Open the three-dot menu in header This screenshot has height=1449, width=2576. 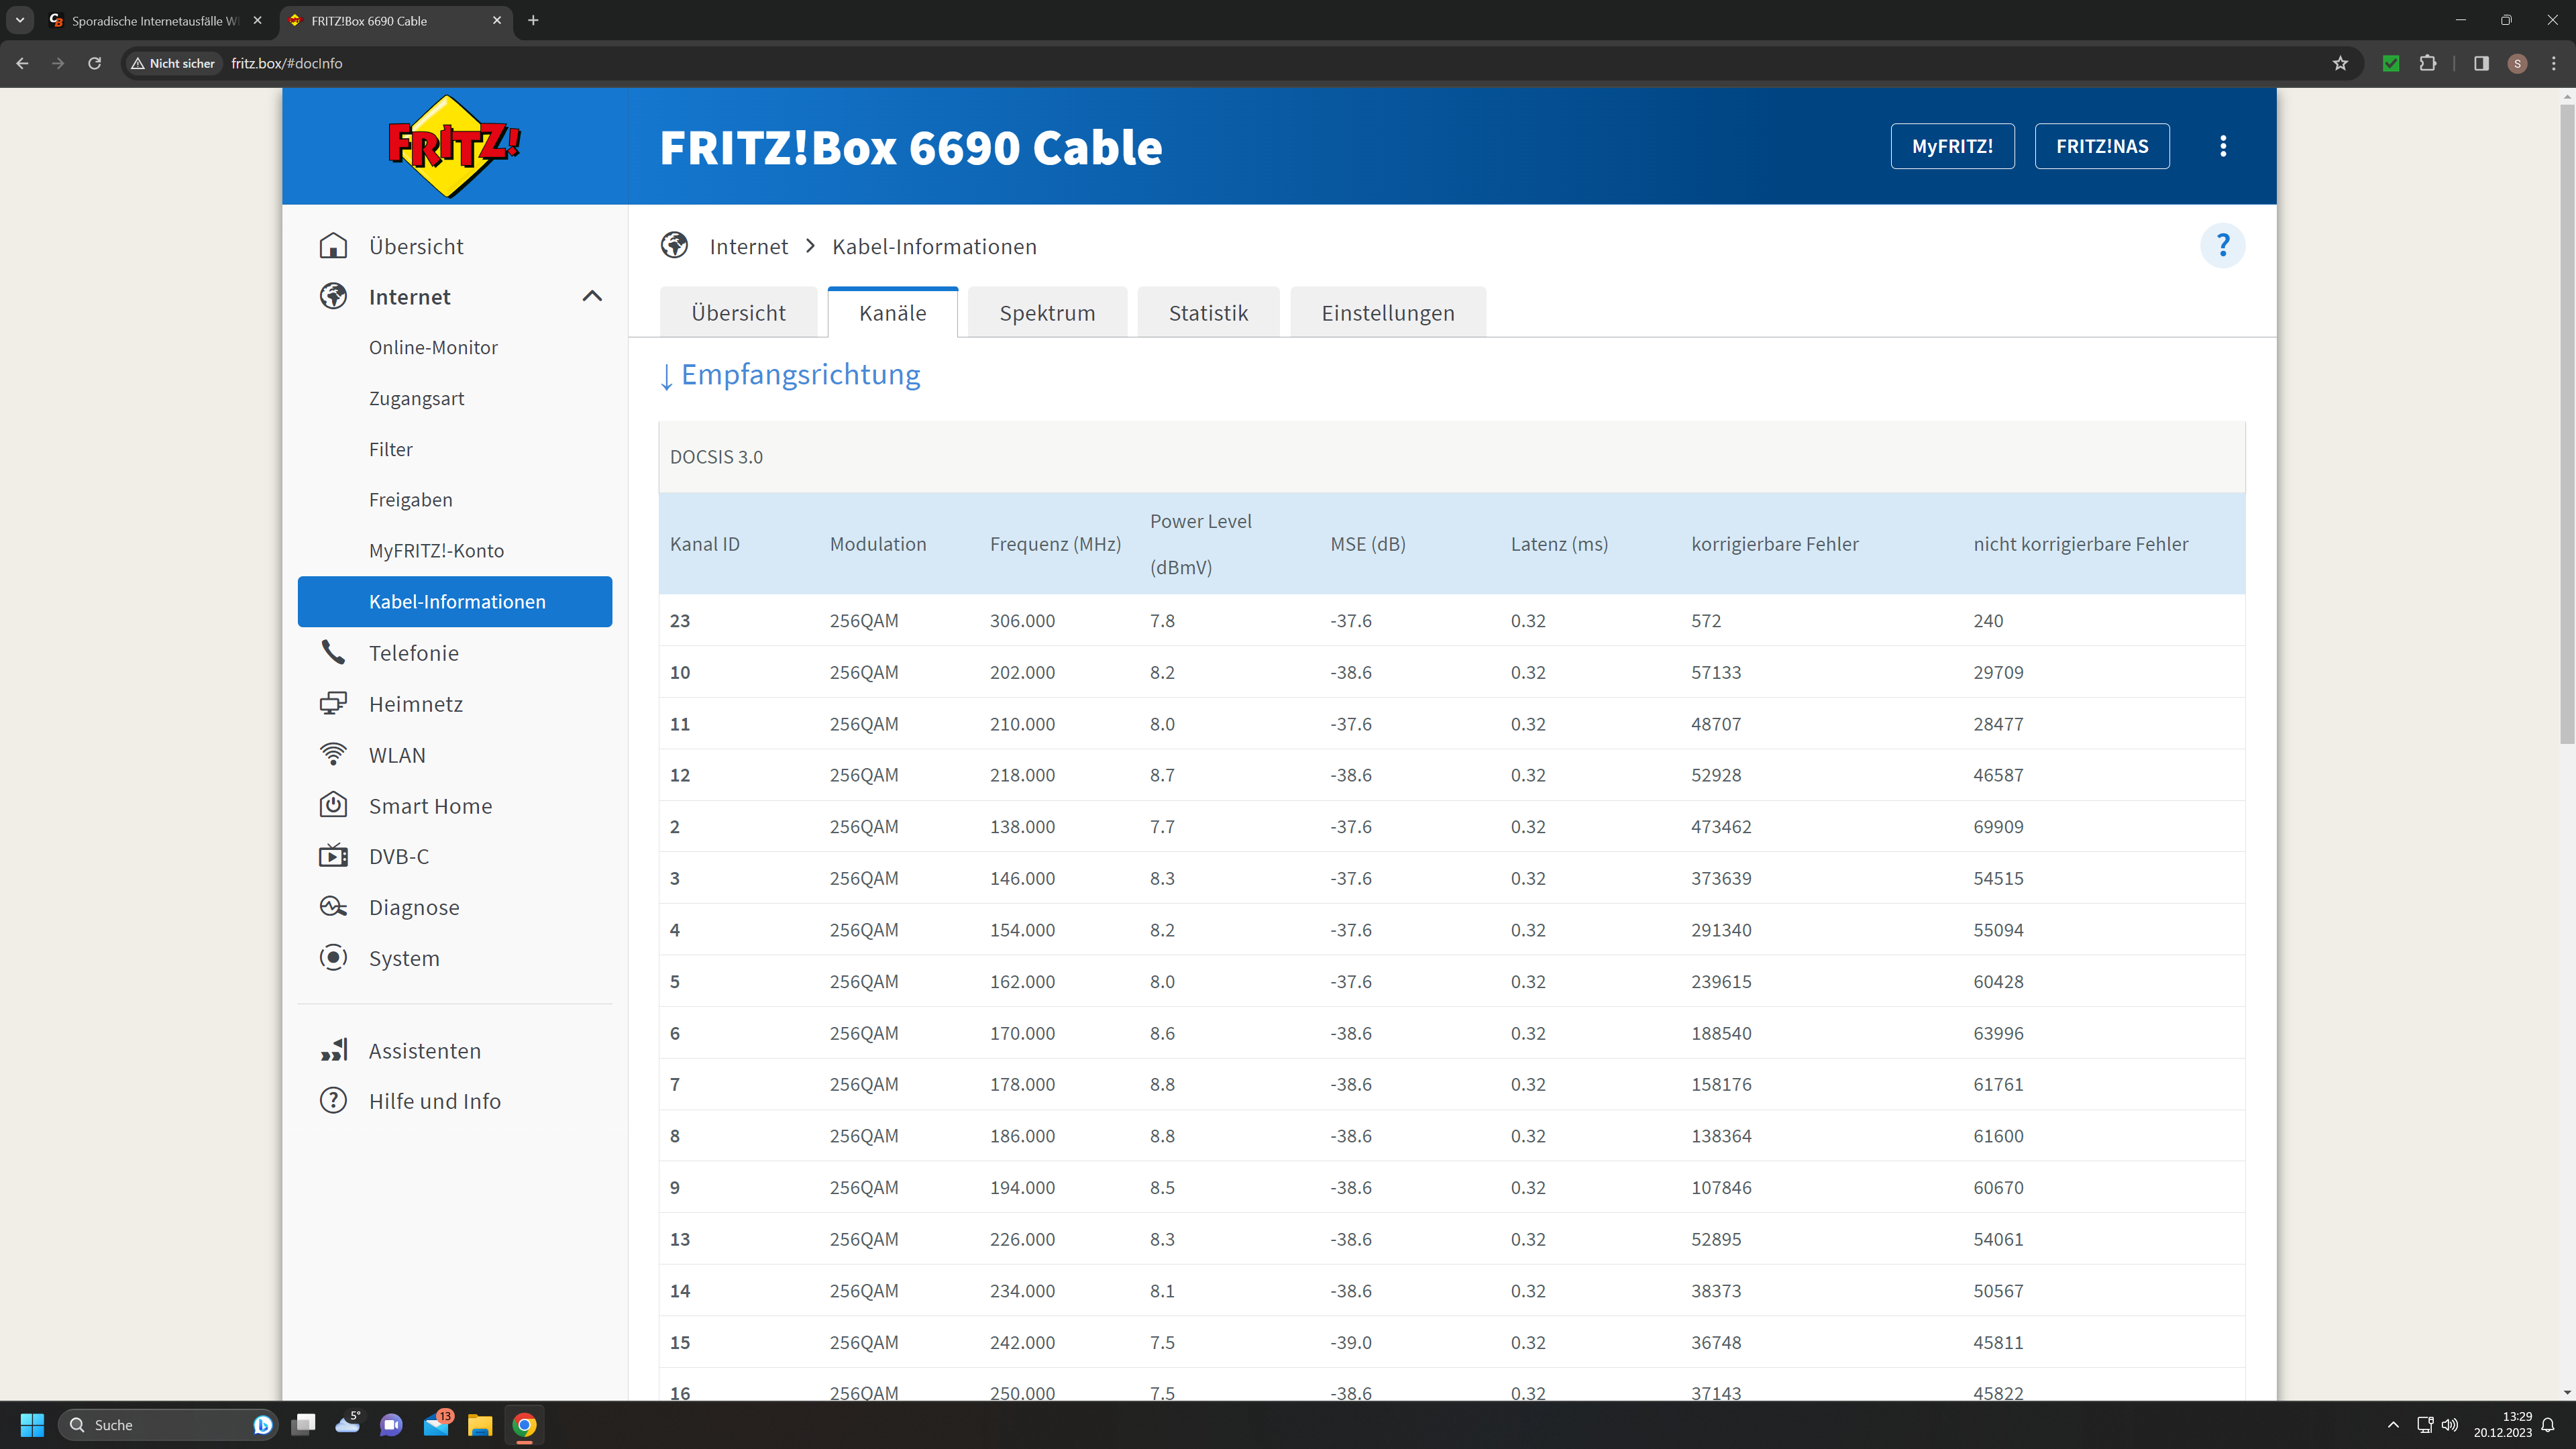(2222, 146)
